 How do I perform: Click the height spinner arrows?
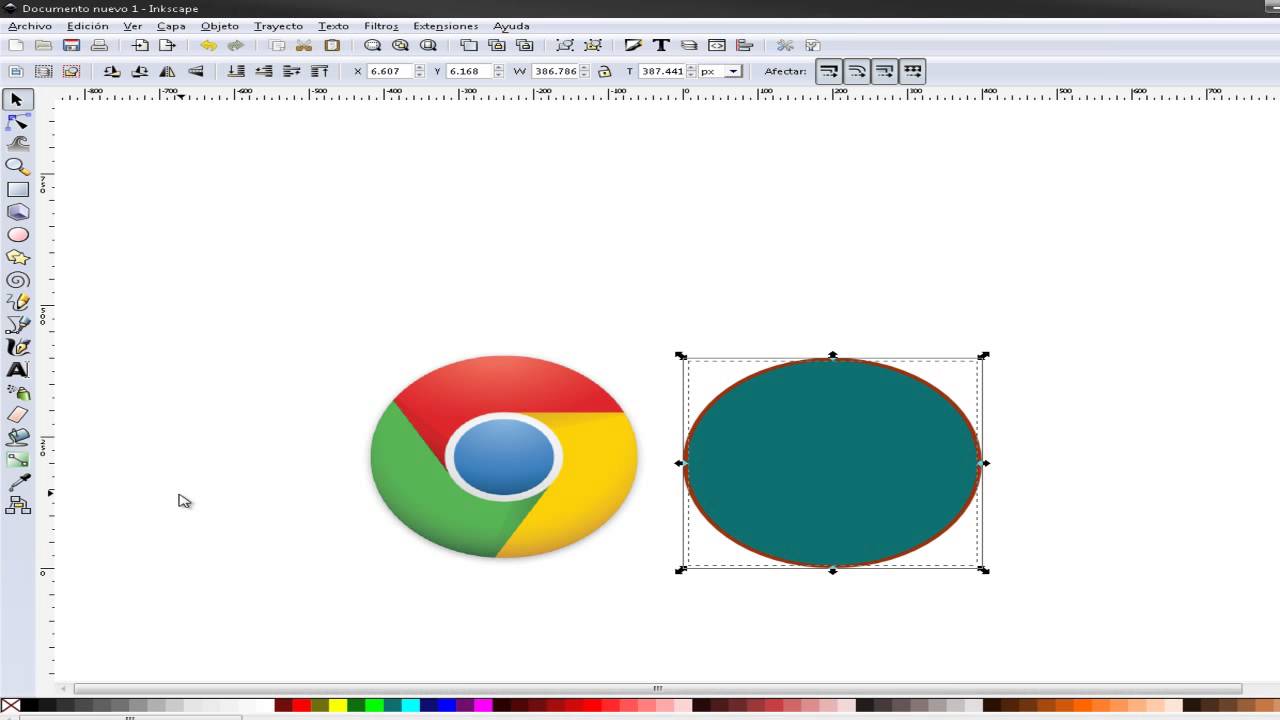[x=691, y=71]
